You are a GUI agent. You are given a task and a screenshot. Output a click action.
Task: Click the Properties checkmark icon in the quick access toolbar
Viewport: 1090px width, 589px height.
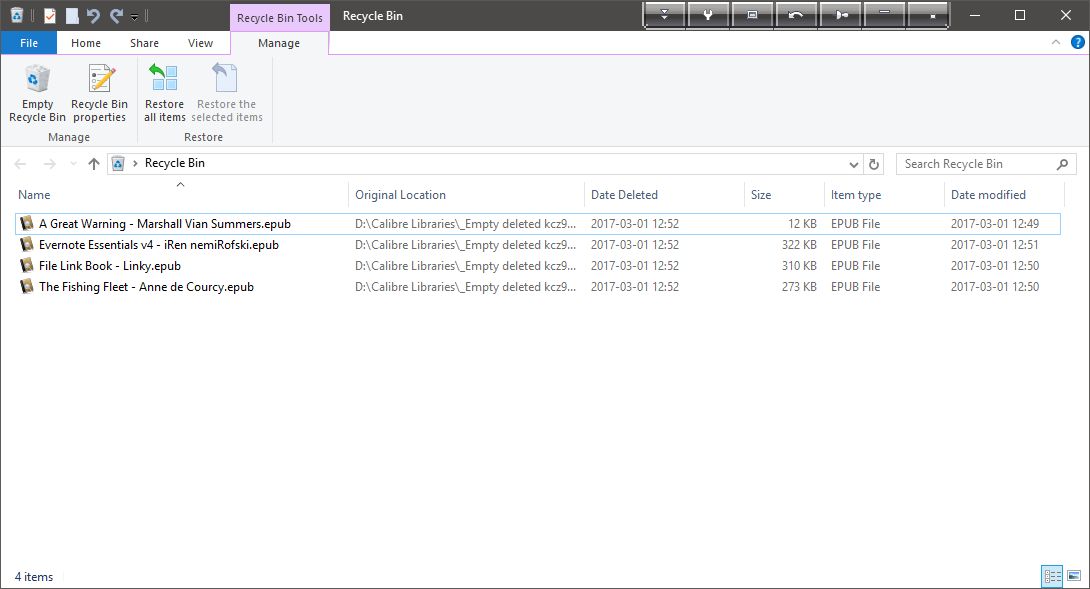coord(50,15)
